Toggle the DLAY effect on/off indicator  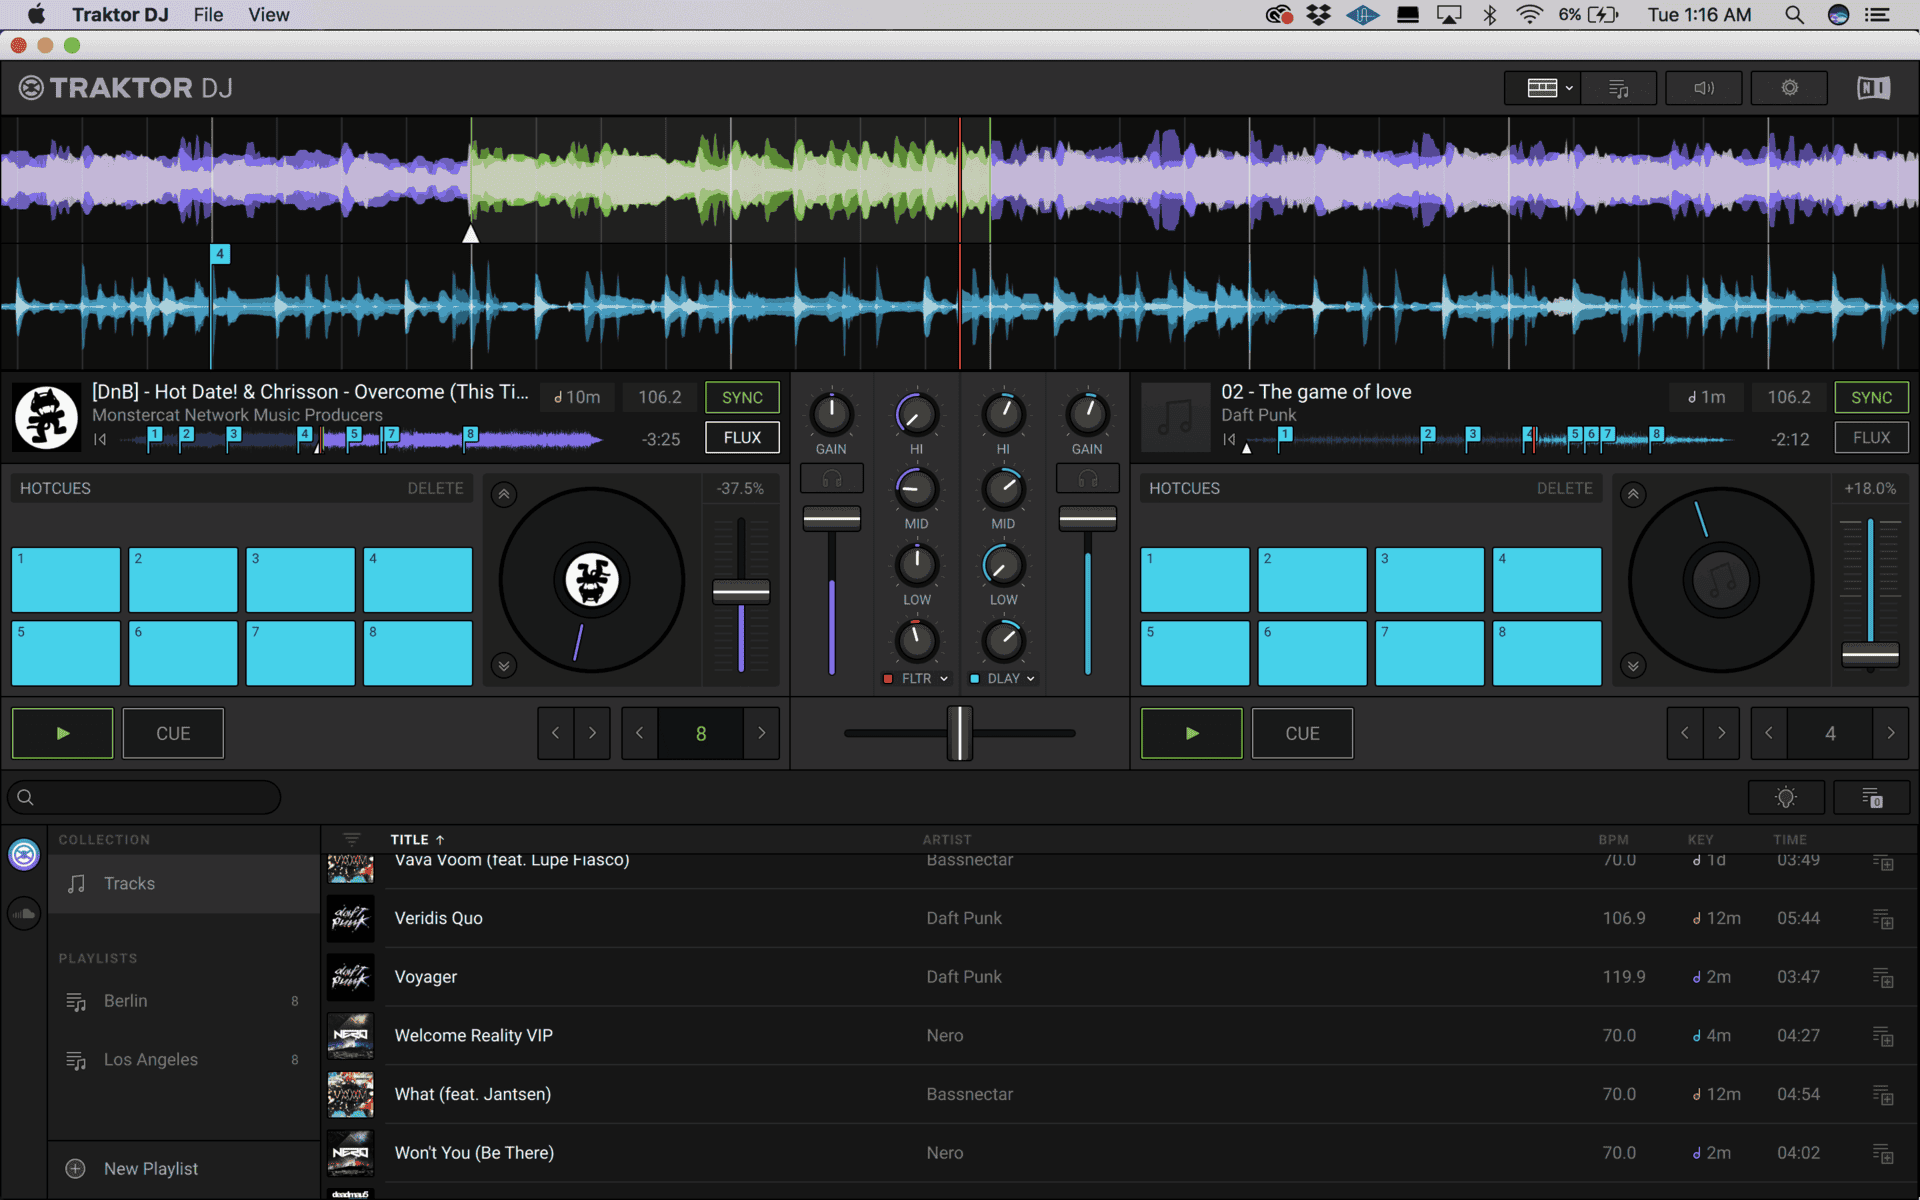(x=975, y=679)
